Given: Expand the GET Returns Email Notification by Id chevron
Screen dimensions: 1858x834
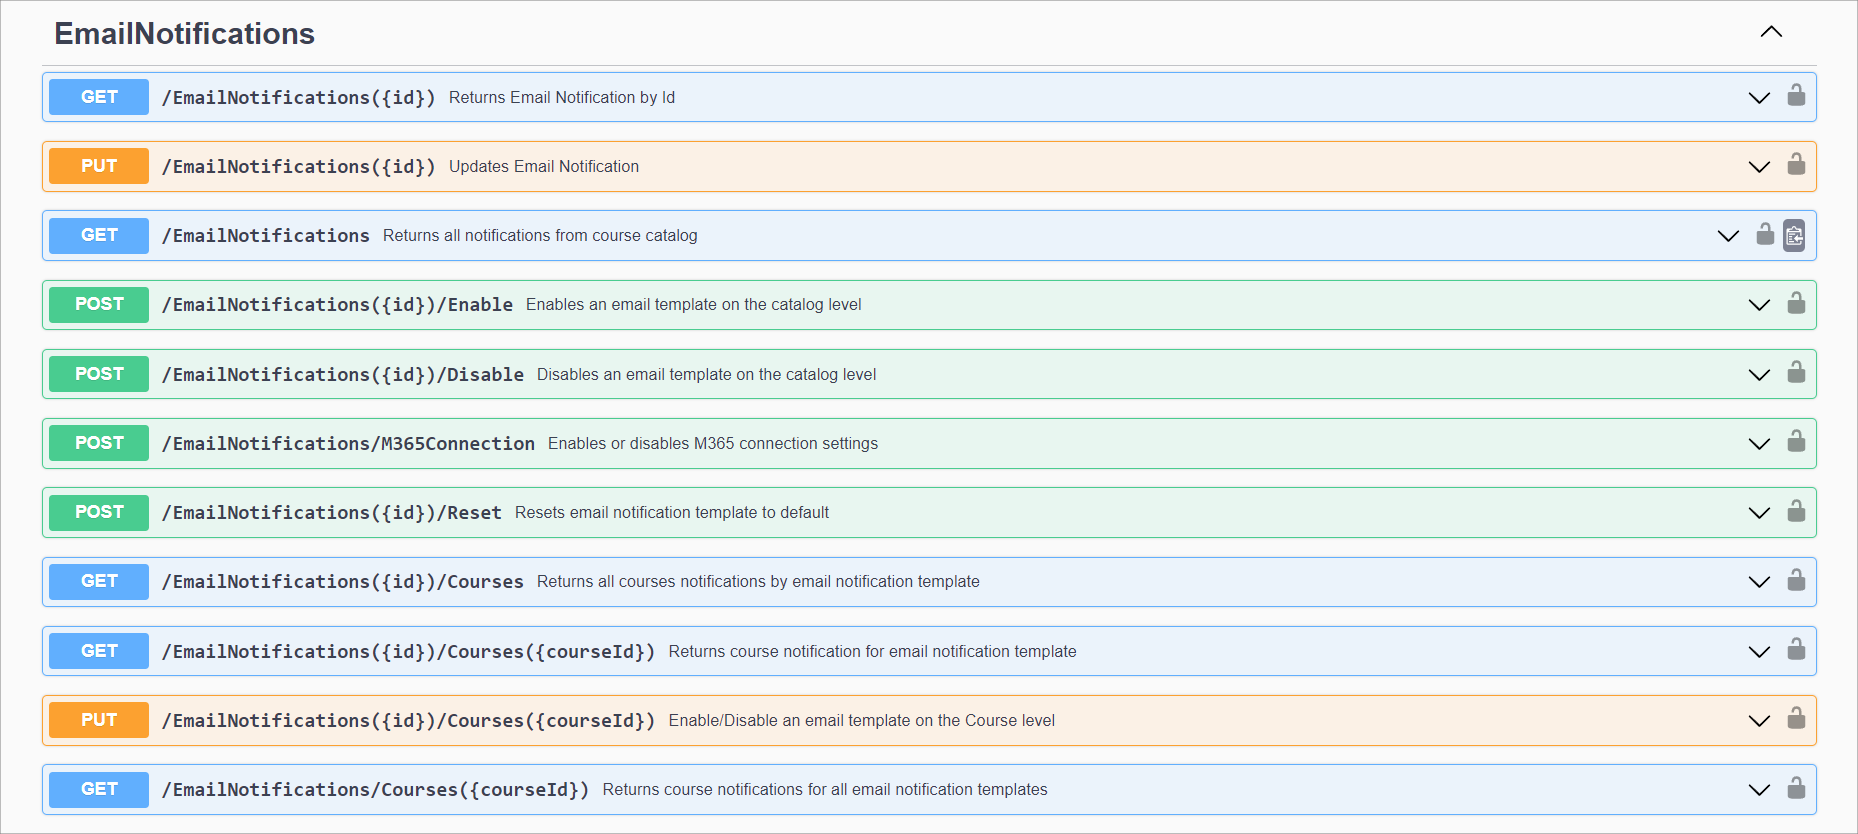Looking at the screenshot, I should pos(1759,98).
